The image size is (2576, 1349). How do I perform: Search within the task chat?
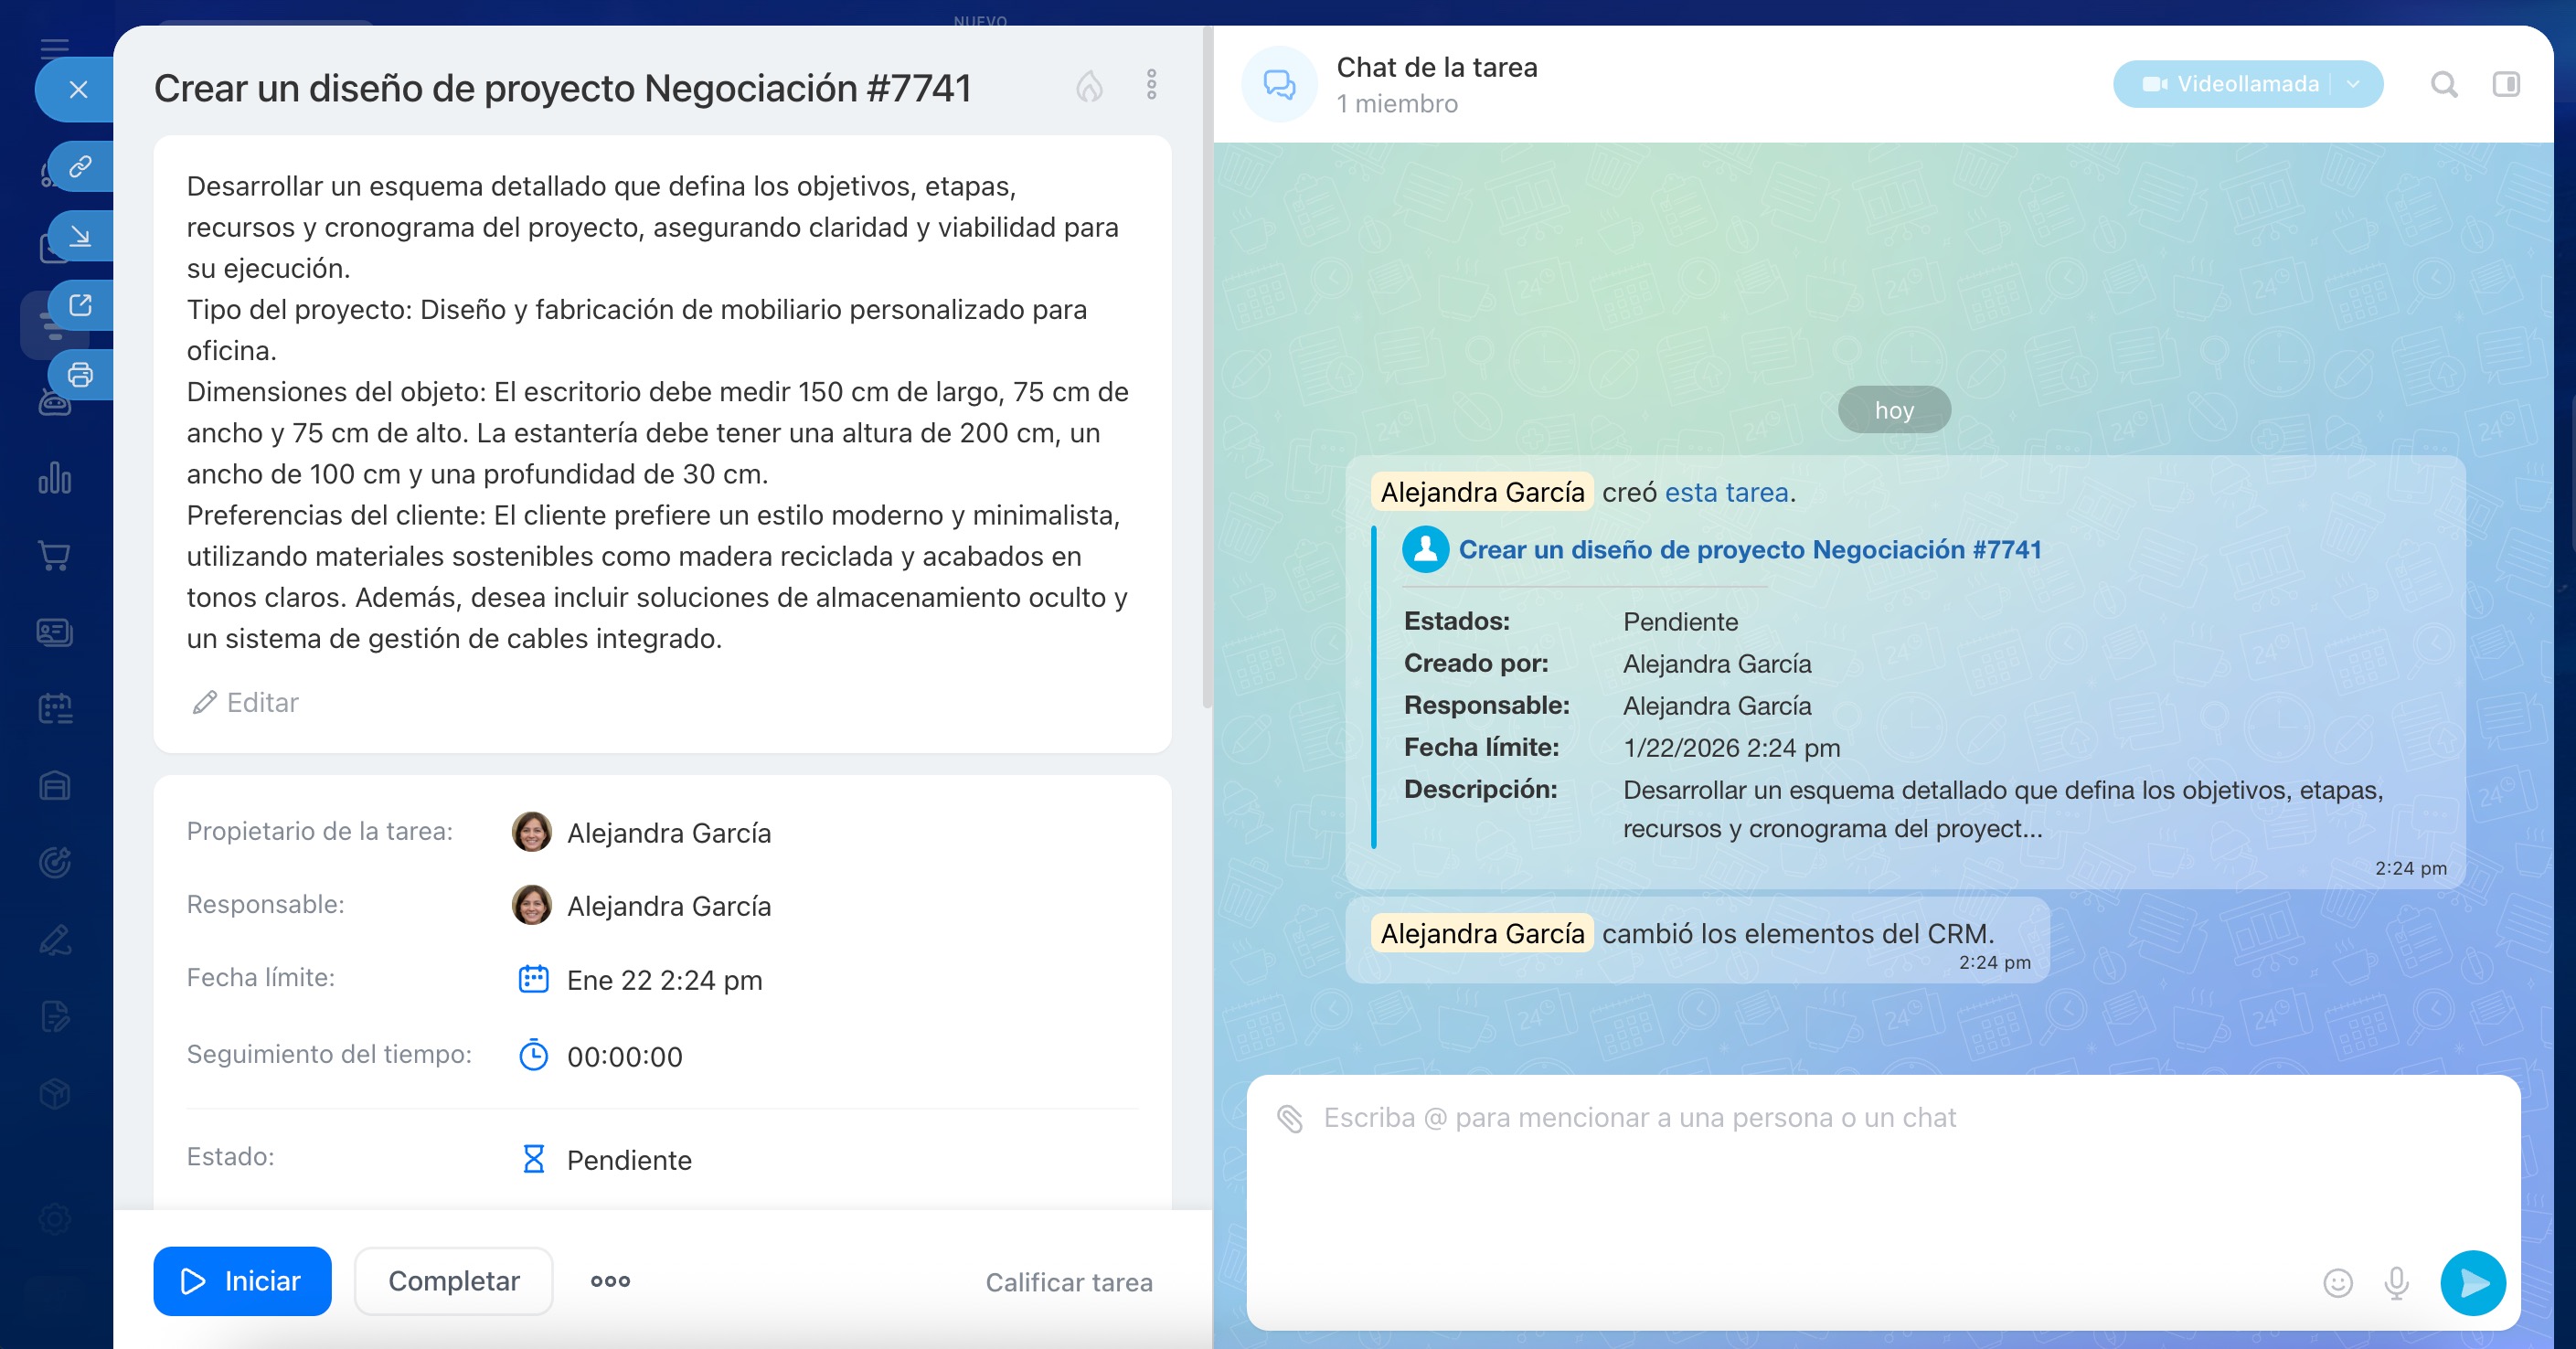tap(2443, 85)
